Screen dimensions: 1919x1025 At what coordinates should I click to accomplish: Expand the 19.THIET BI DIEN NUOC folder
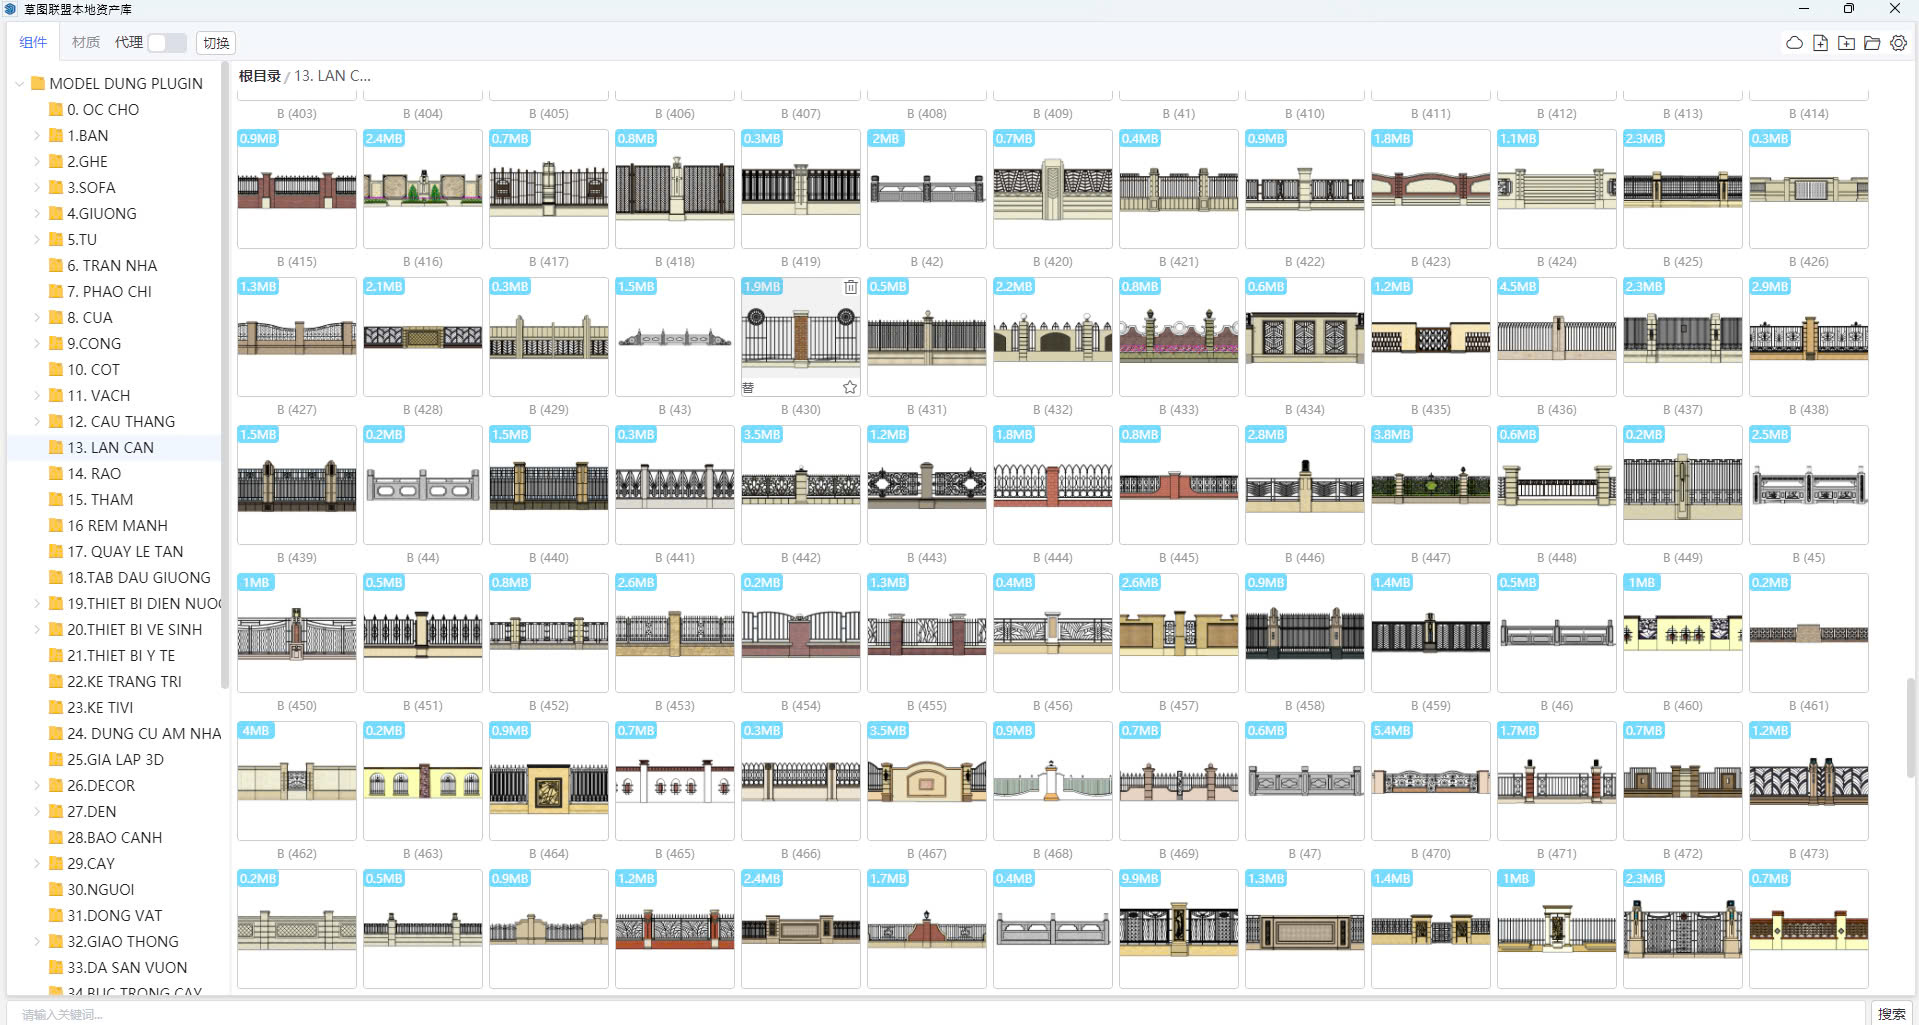(x=37, y=604)
